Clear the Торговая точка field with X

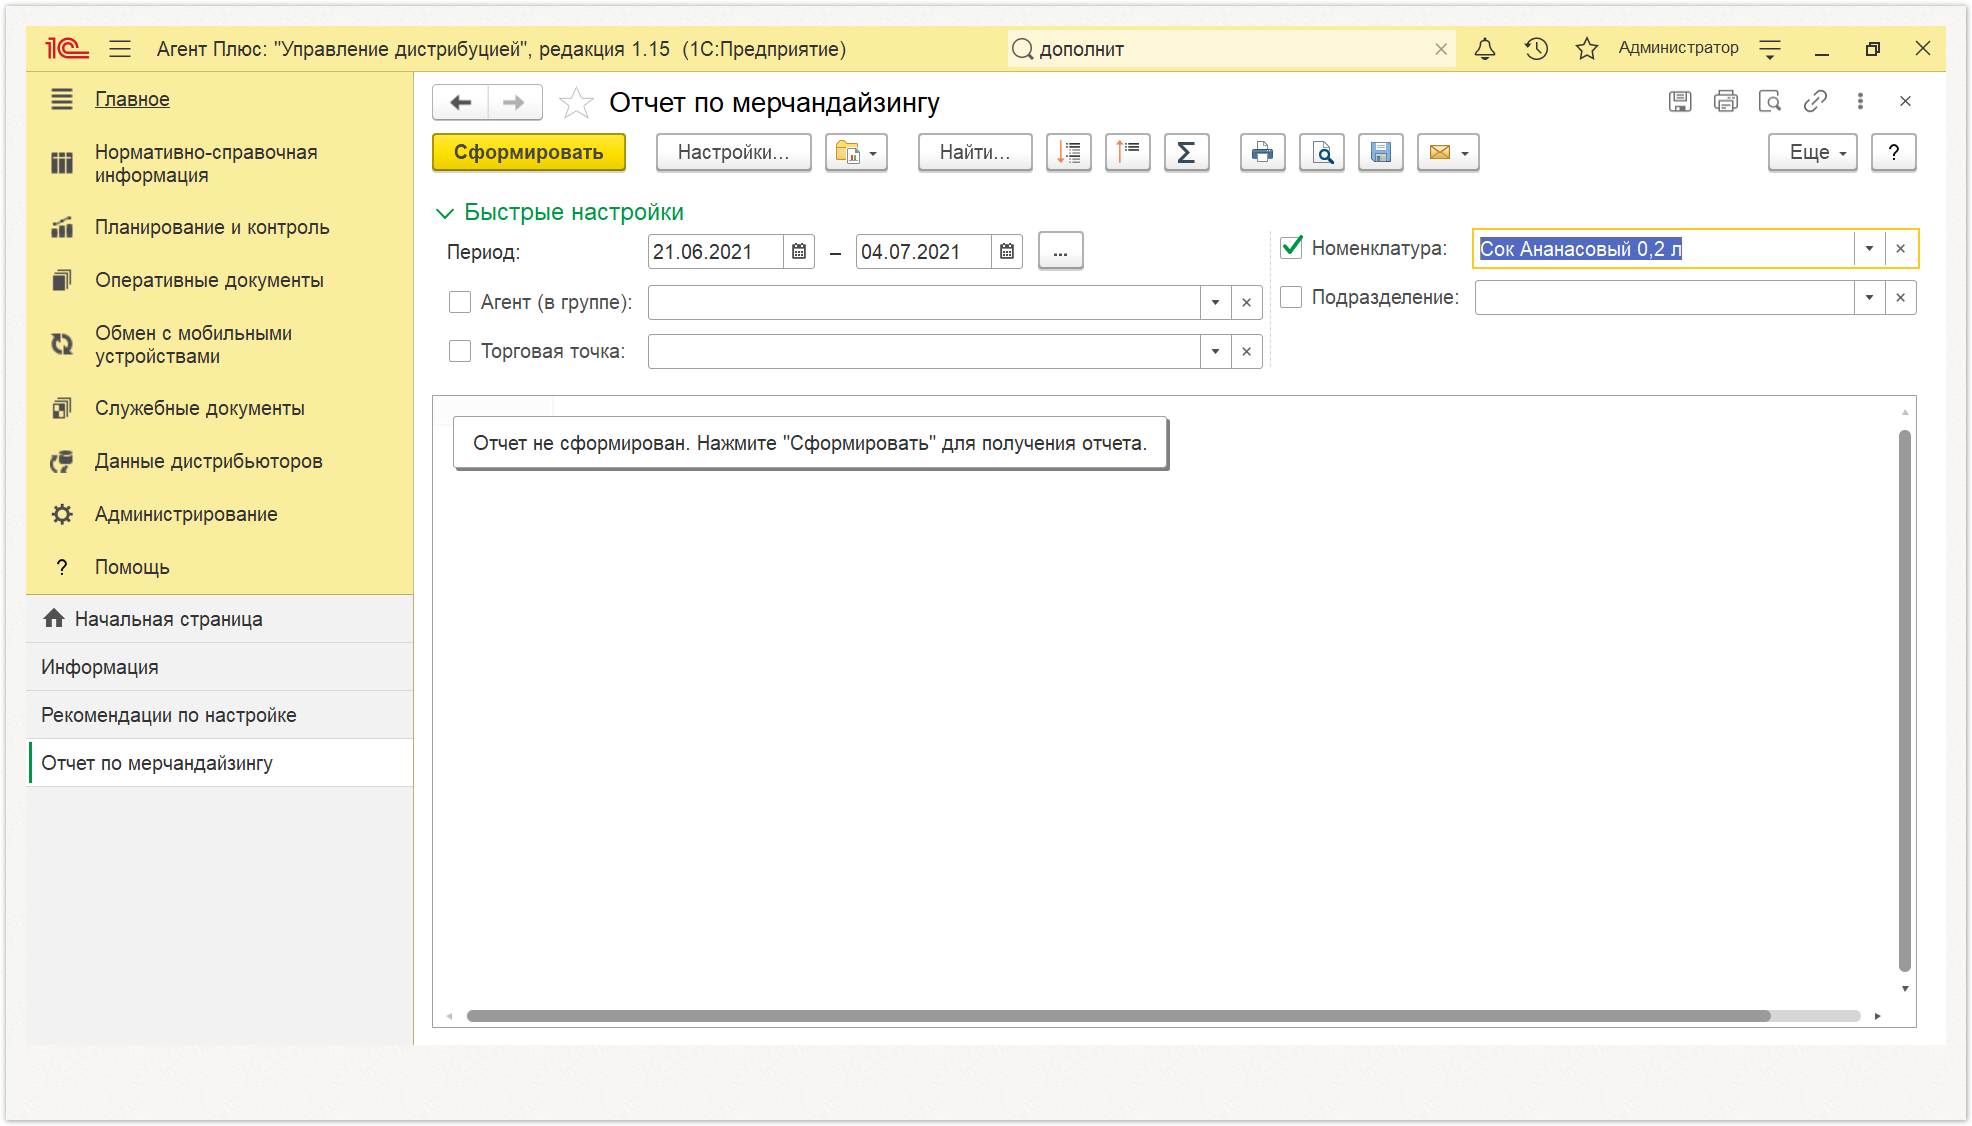(1247, 351)
